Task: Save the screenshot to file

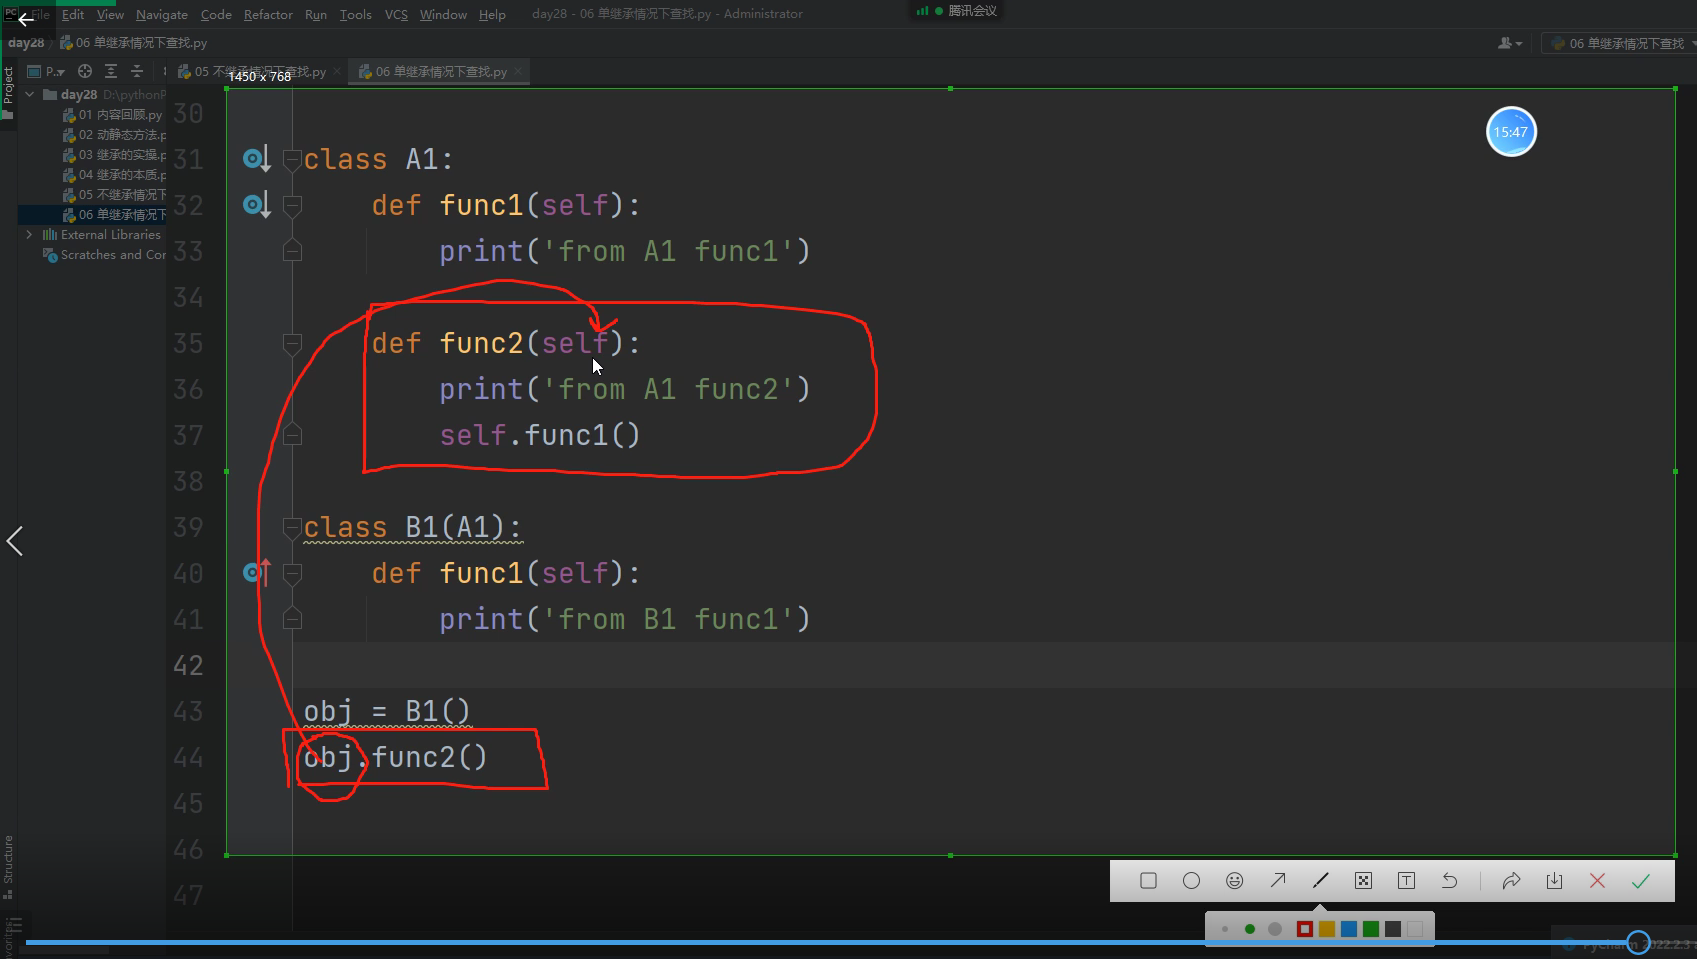Action: pyautogui.click(x=1554, y=881)
